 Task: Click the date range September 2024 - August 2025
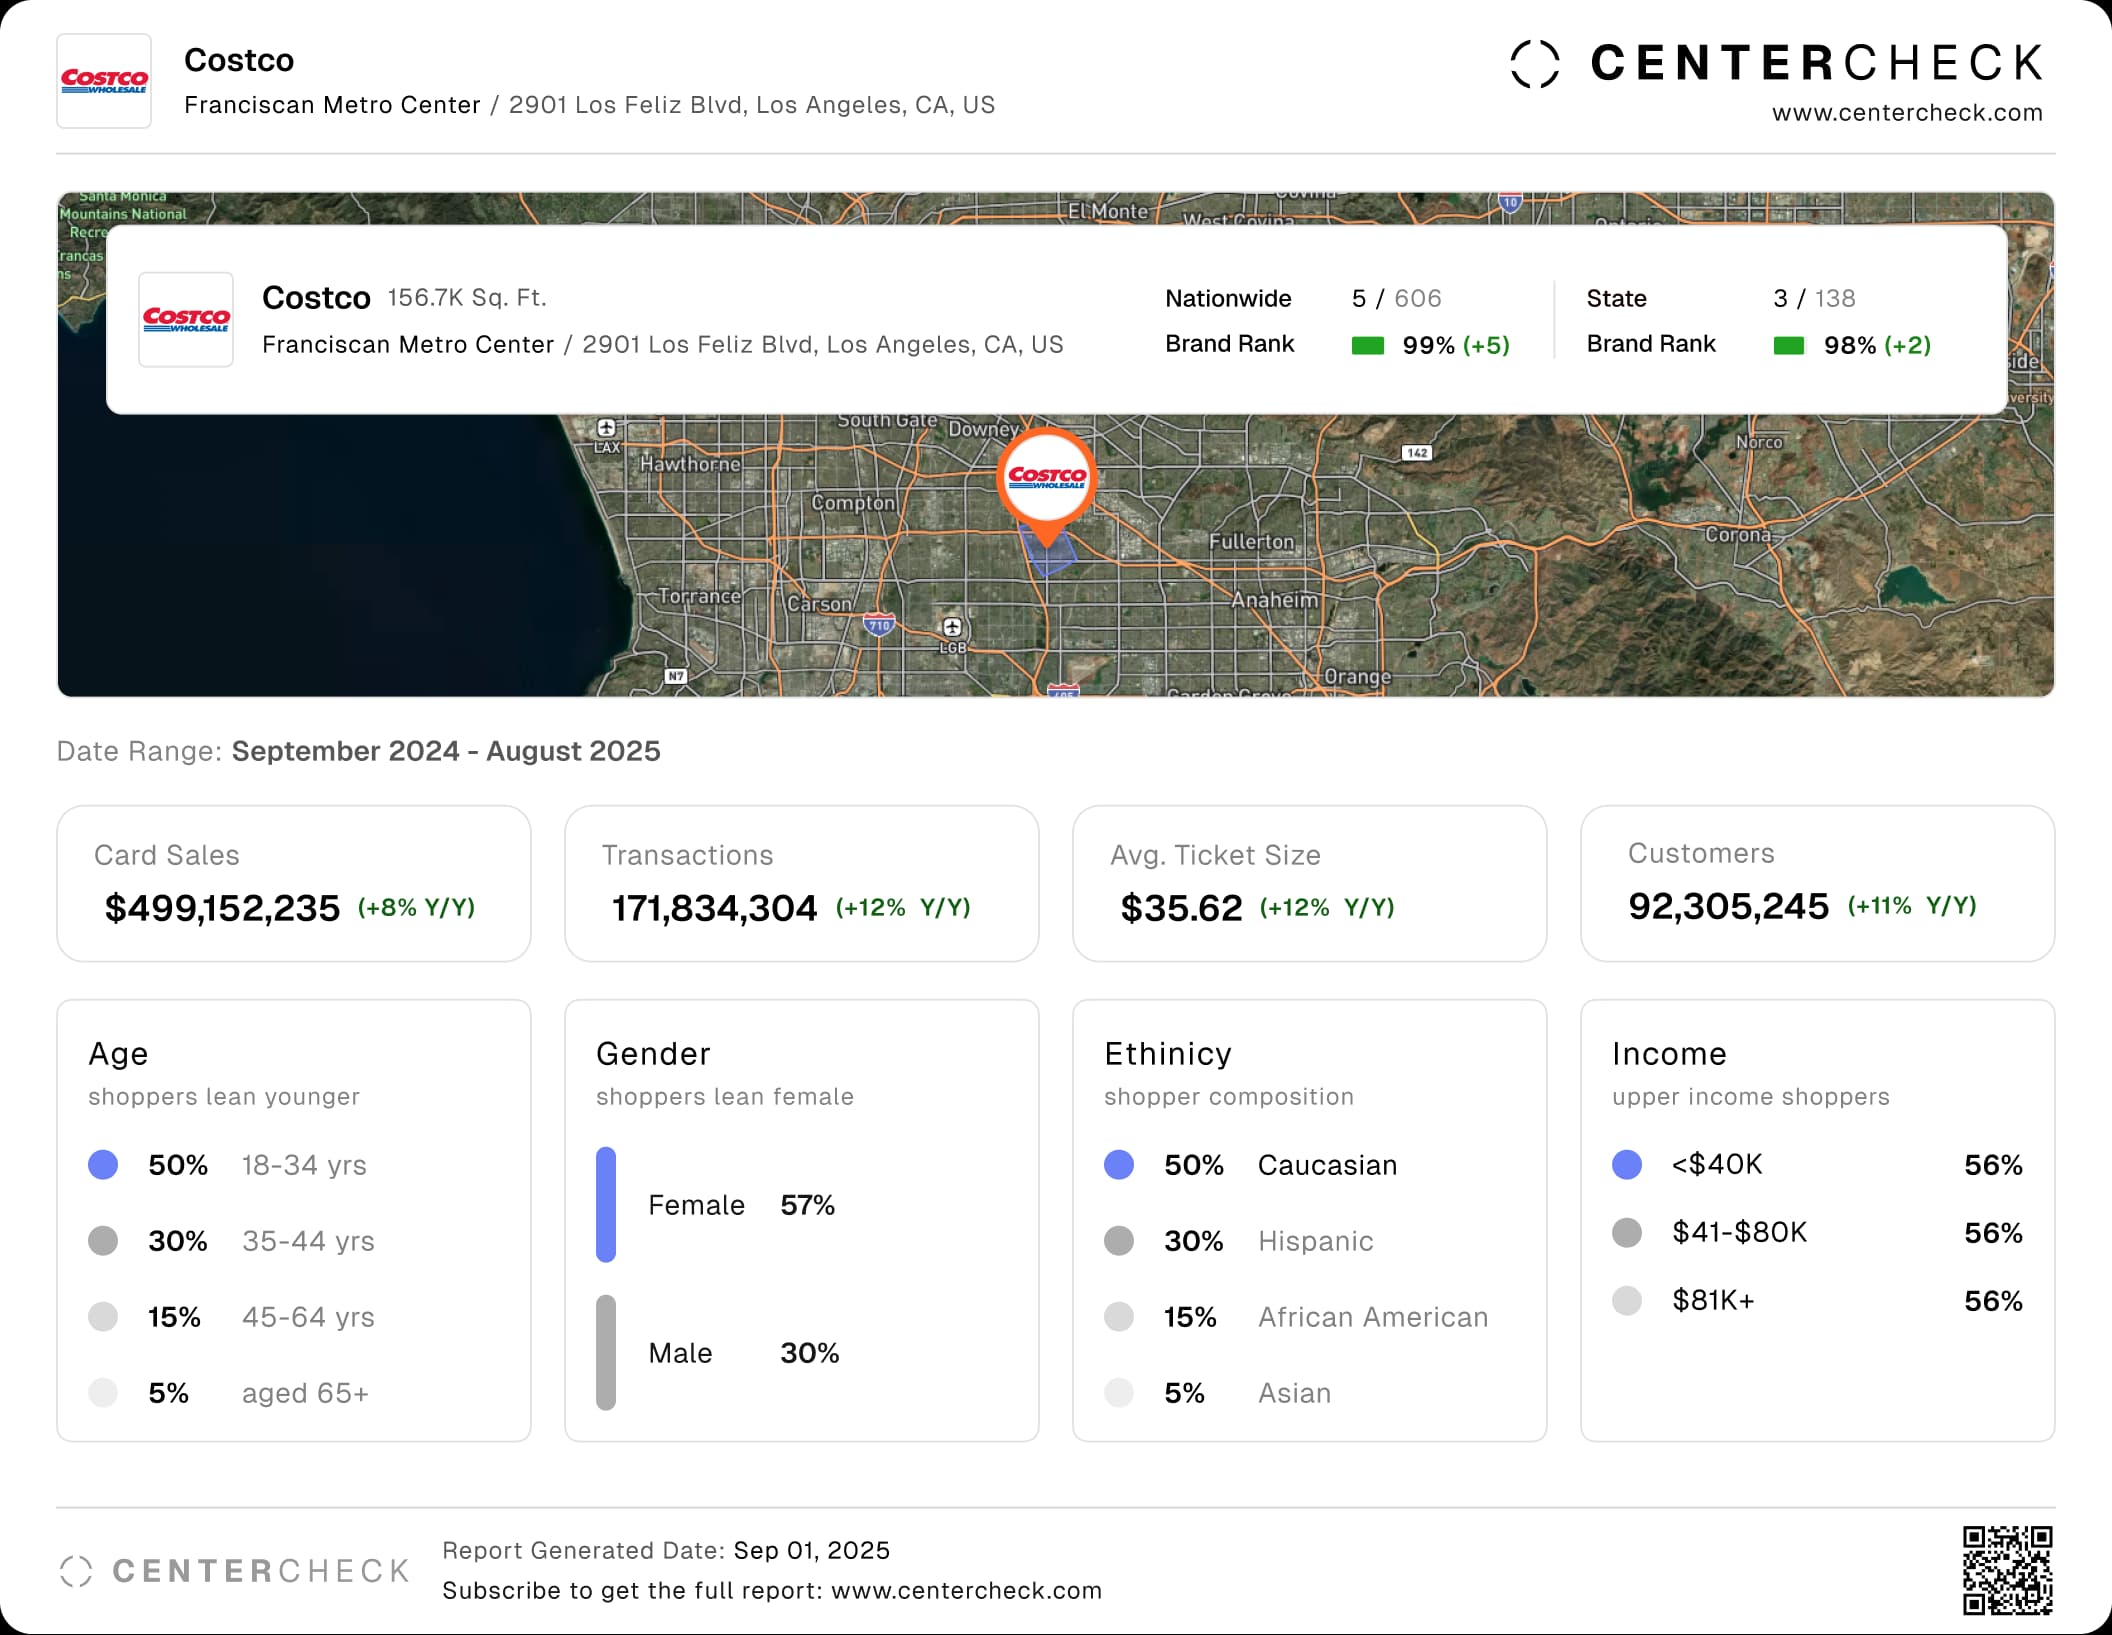(446, 751)
